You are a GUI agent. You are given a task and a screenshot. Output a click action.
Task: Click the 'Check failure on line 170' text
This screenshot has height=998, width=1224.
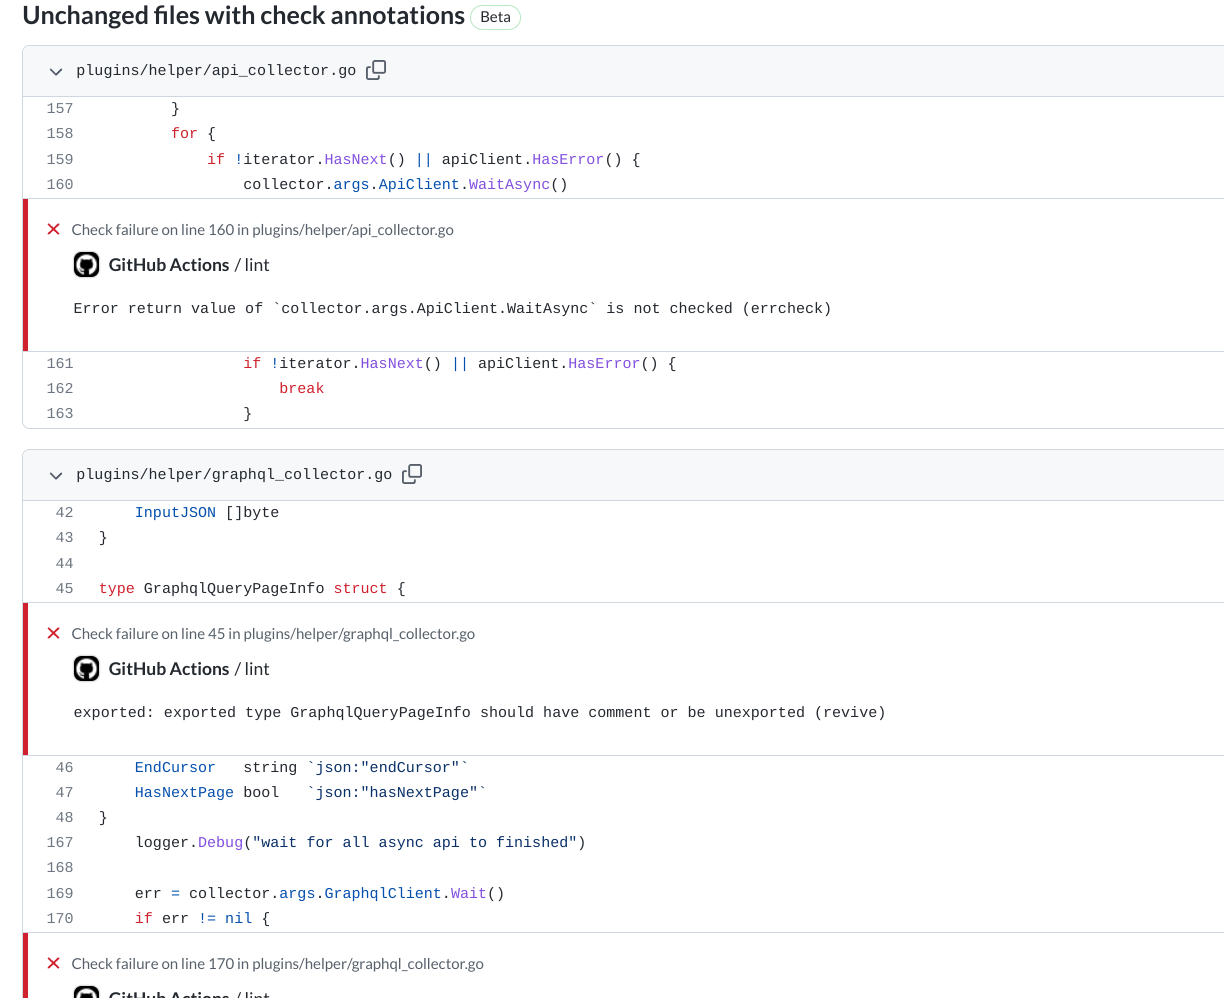pyautogui.click(x=277, y=963)
